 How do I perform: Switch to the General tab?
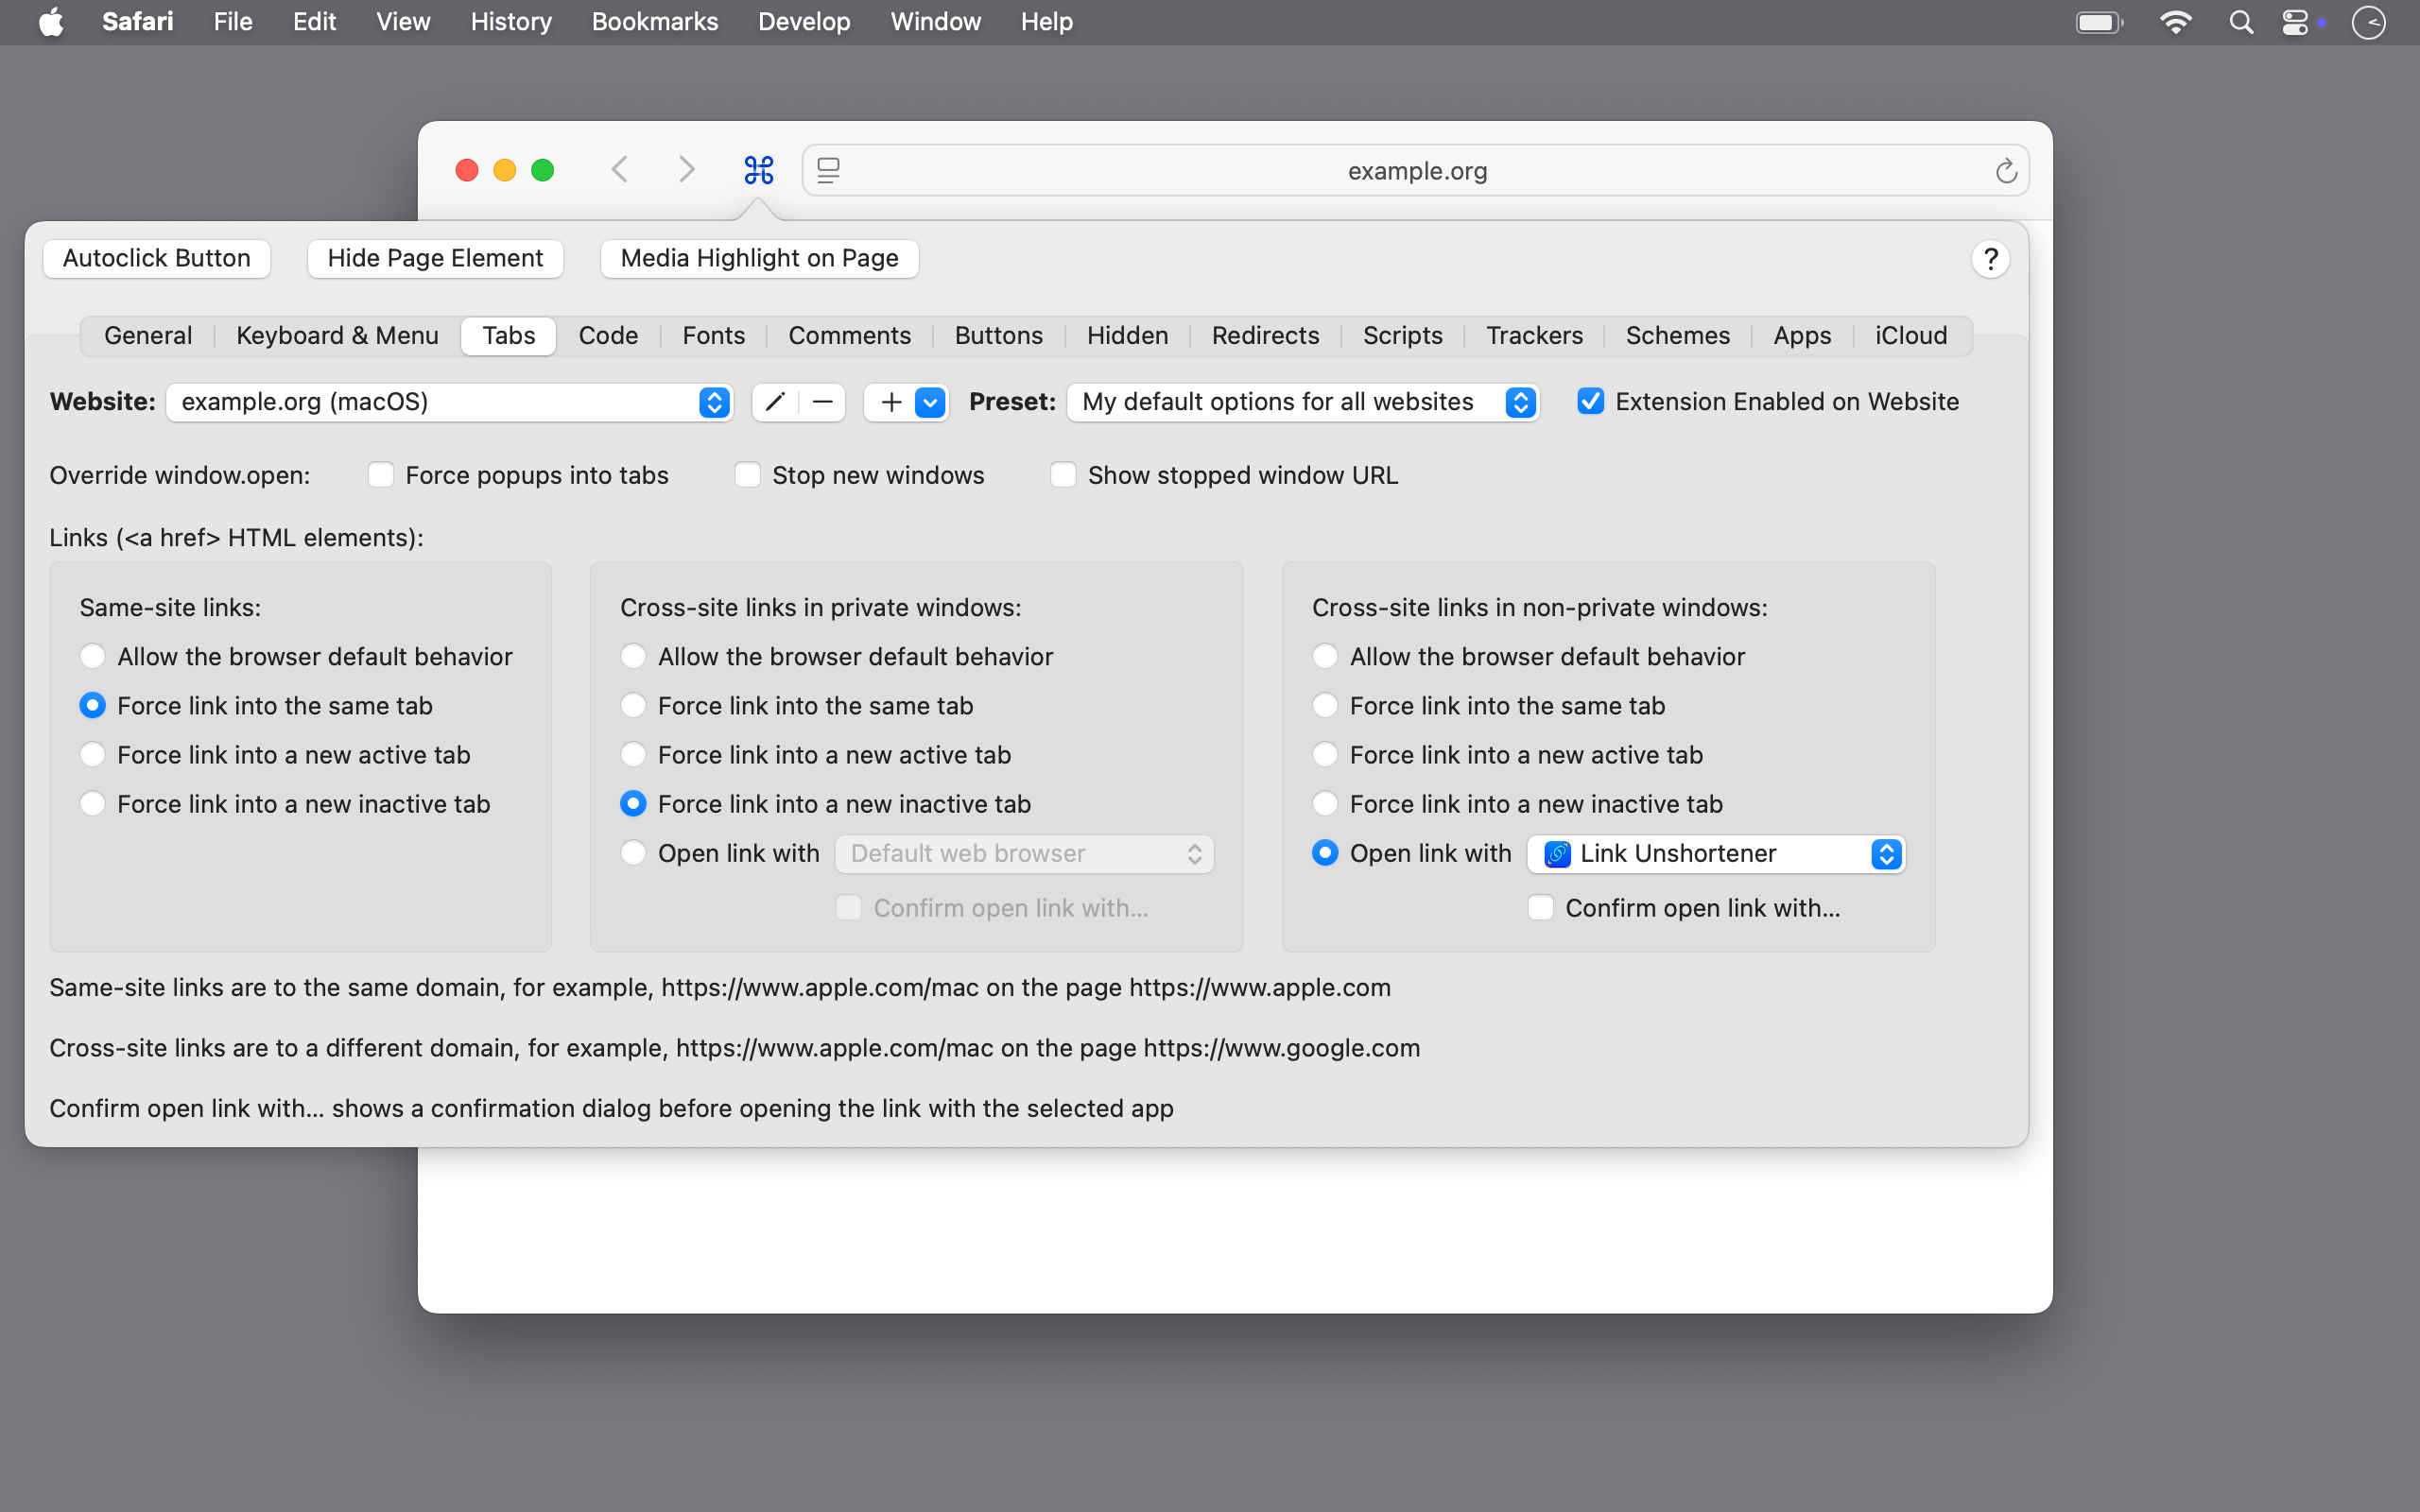coord(148,336)
